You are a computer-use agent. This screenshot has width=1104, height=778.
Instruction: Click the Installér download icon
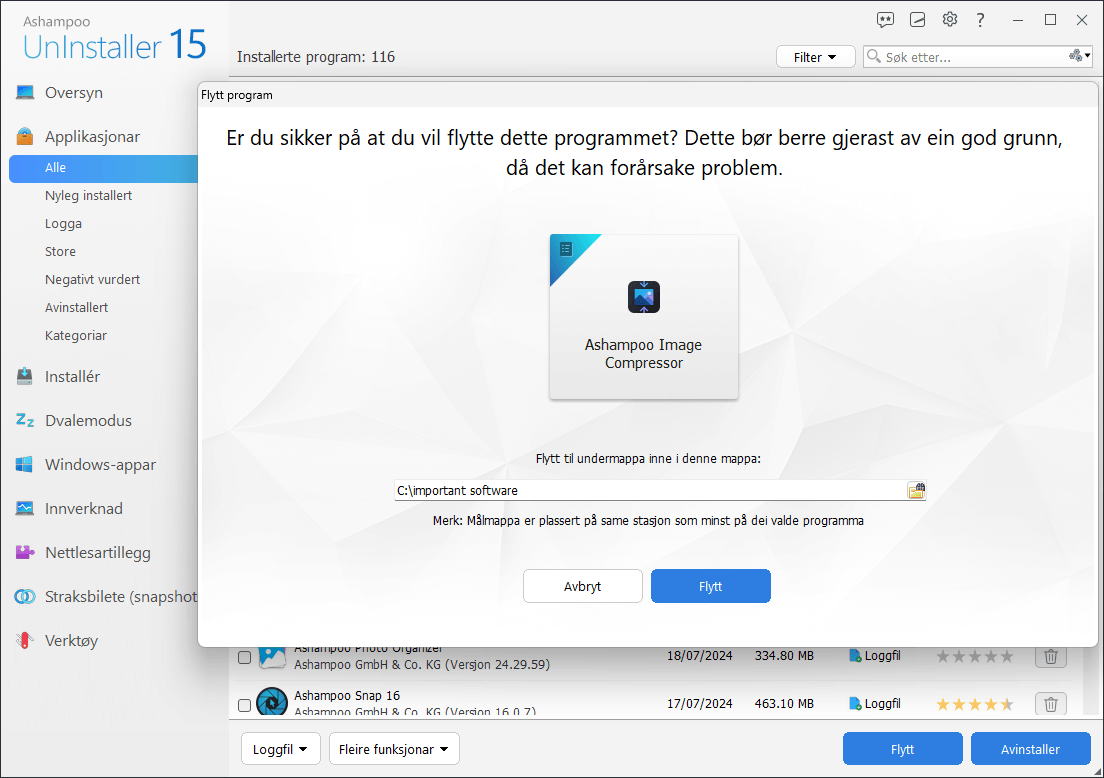click(x=25, y=376)
